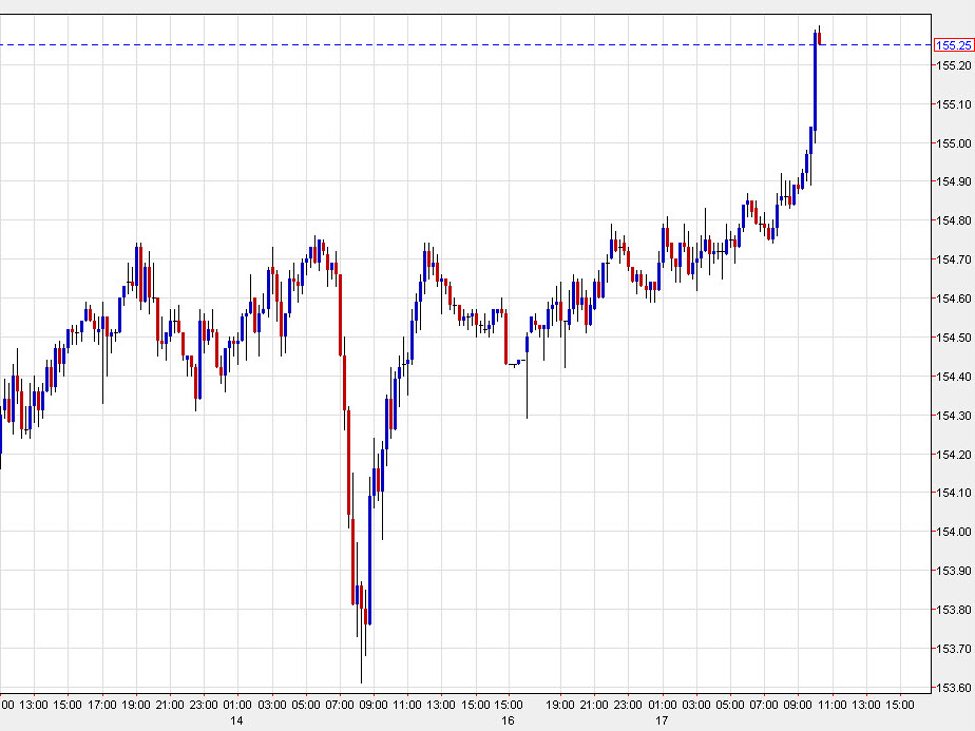The width and height of the screenshot is (975, 731).
Task: Select the dashed blue price line
Action: click(500, 45)
